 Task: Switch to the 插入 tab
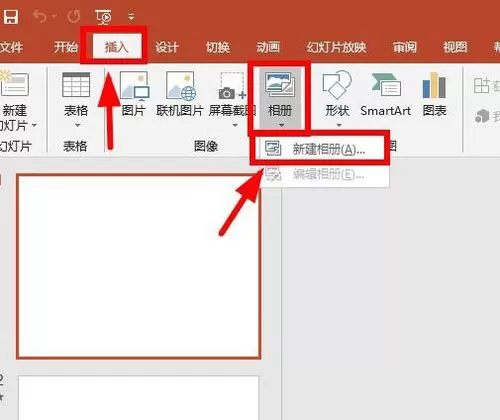point(116,47)
